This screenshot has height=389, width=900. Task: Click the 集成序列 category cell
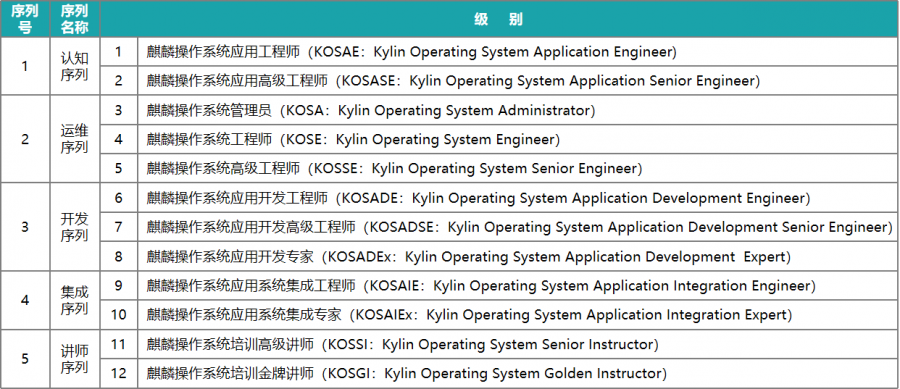(x=75, y=301)
